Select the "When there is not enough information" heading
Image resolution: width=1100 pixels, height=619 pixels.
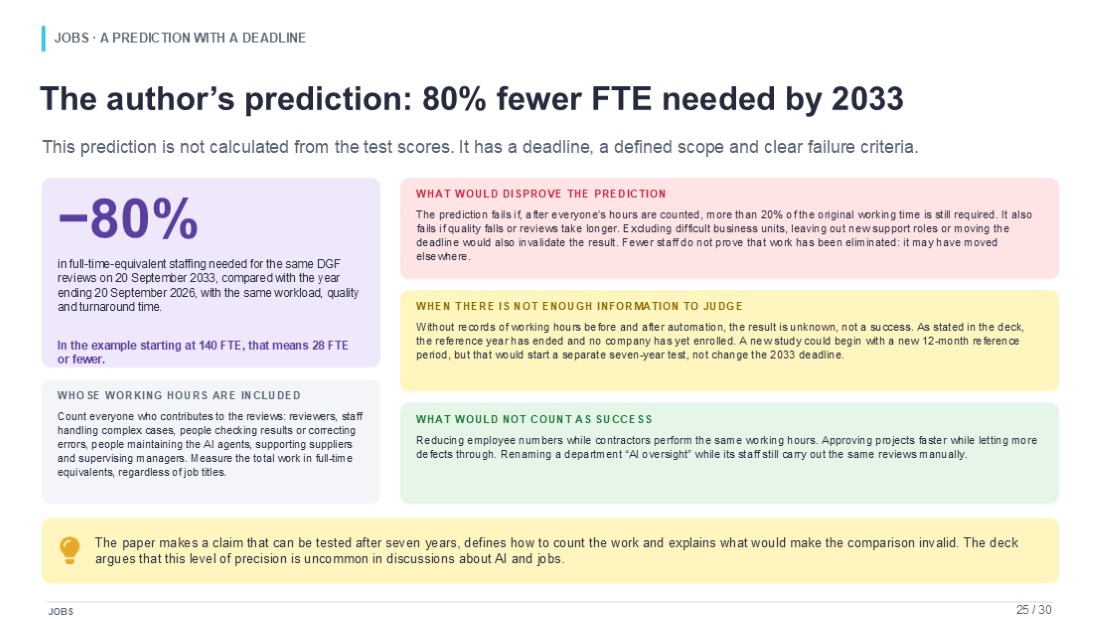click(x=579, y=306)
